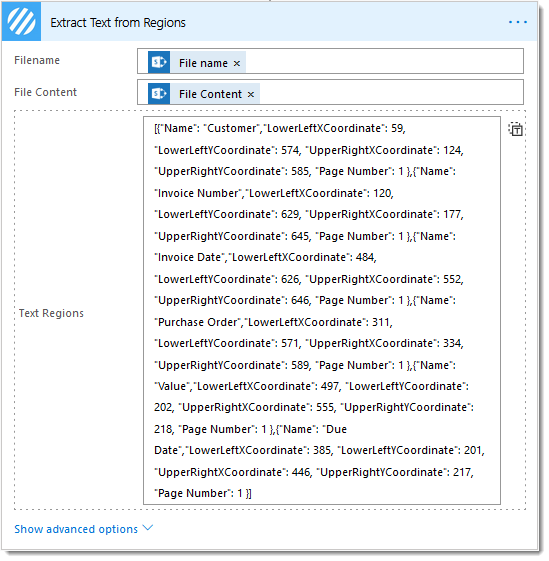Click the SharePoint icon on File name token
The image size is (549, 561).
[159, 62]
